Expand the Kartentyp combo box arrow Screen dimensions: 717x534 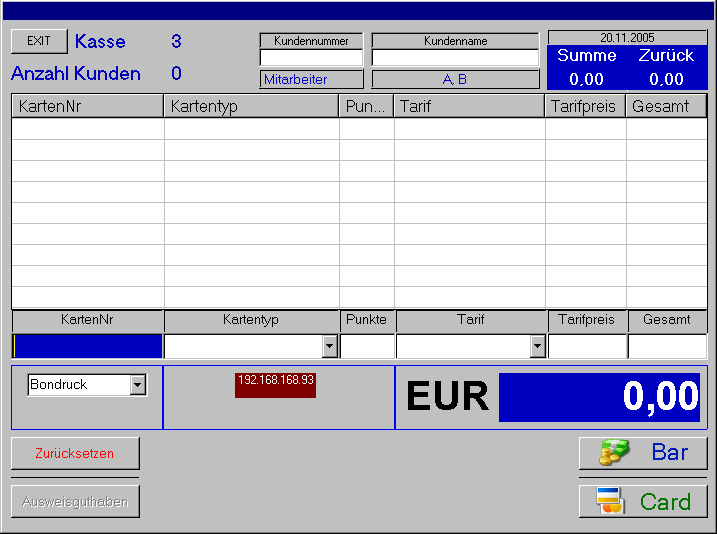coord(330,346)
